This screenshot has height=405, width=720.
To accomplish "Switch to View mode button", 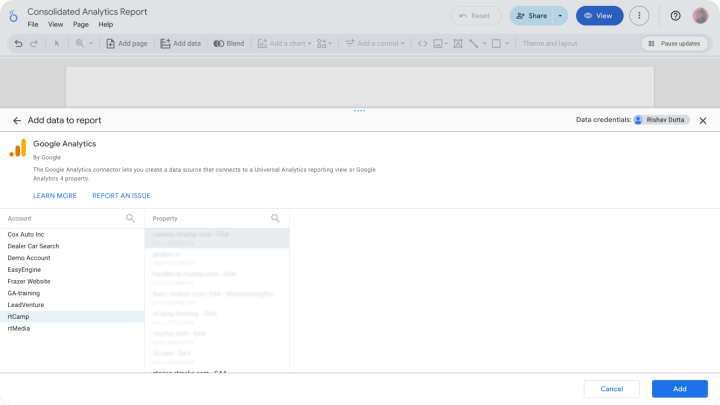I will tap(599, 16).
